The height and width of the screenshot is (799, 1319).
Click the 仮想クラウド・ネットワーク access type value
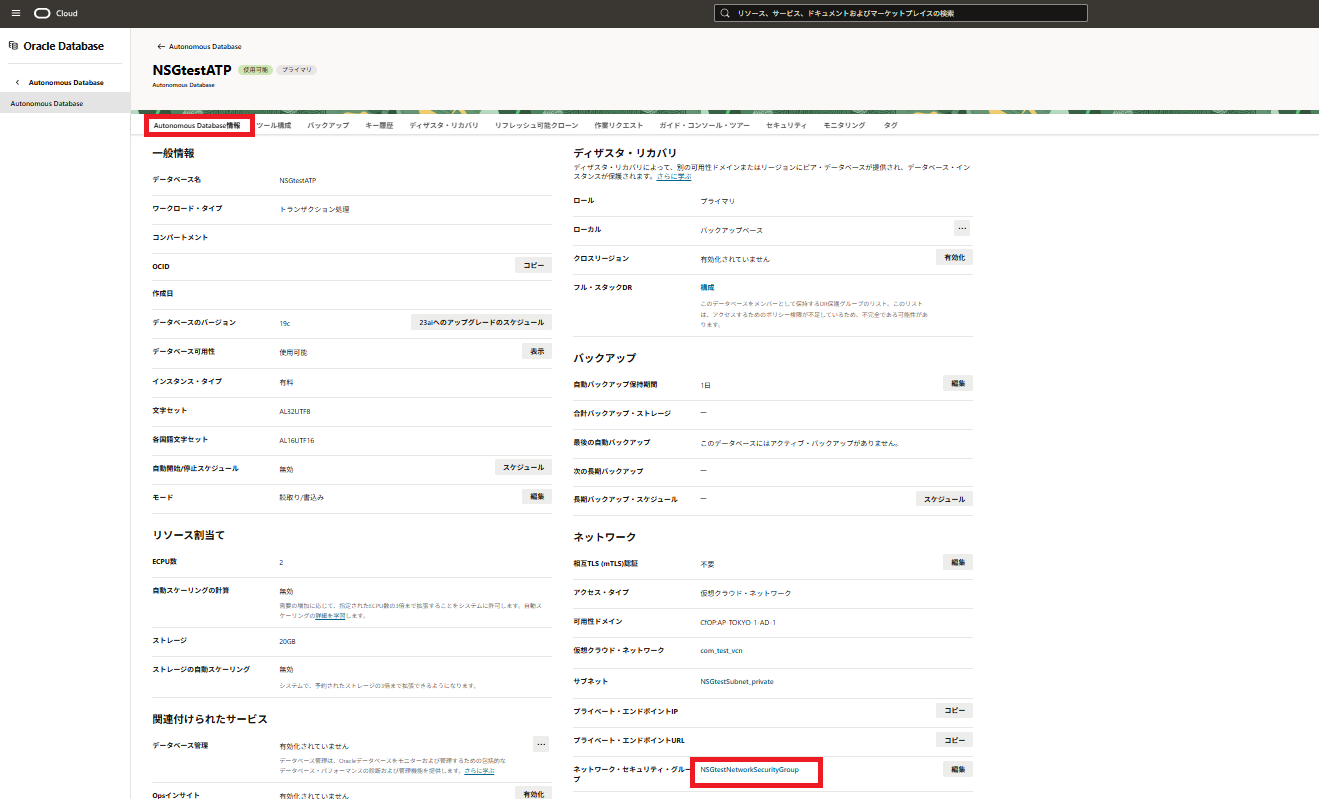coord(745,593)
